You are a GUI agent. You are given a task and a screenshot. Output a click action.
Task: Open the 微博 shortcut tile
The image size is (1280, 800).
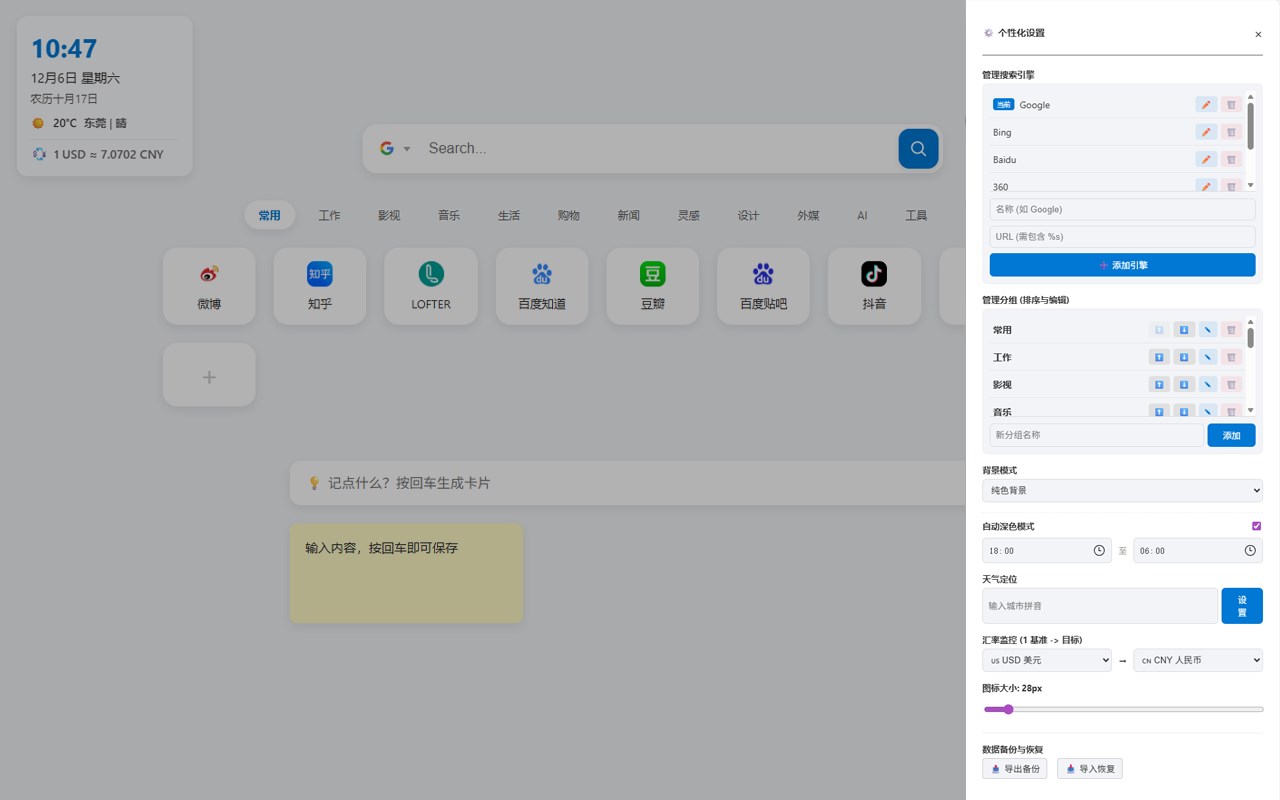pos(209,286)
